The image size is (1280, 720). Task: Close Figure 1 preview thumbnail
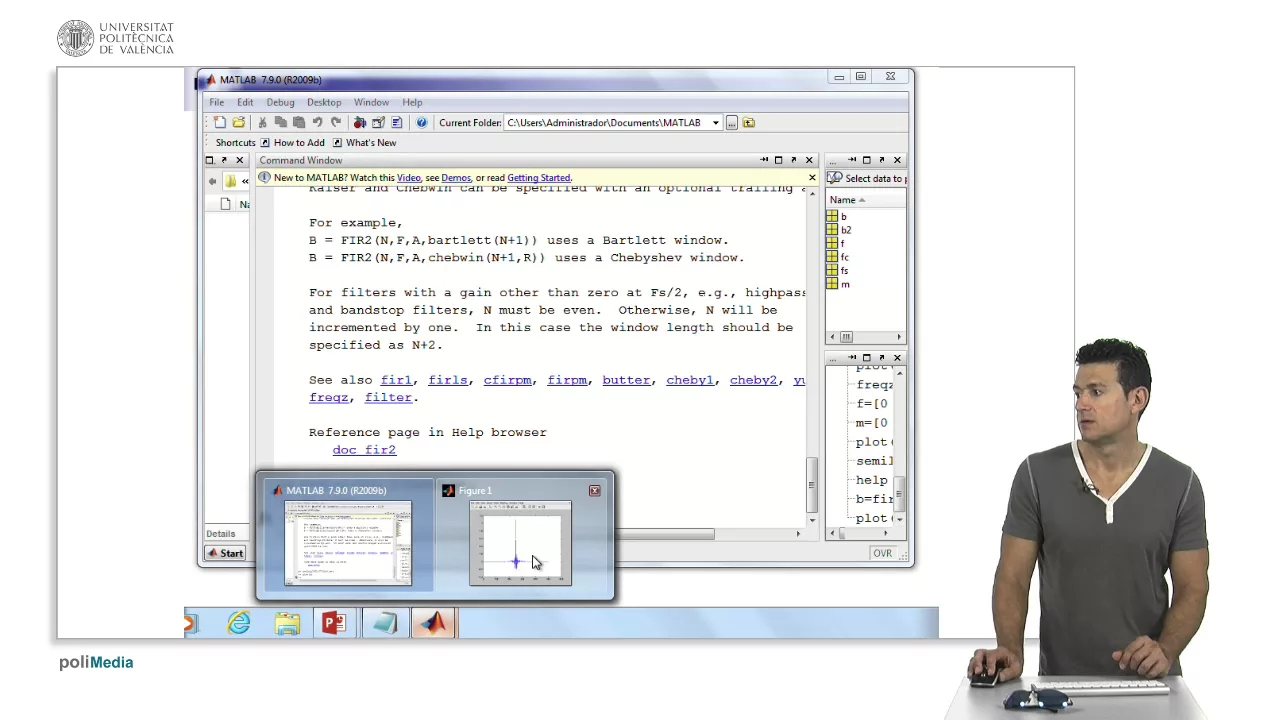coord(595,490)
